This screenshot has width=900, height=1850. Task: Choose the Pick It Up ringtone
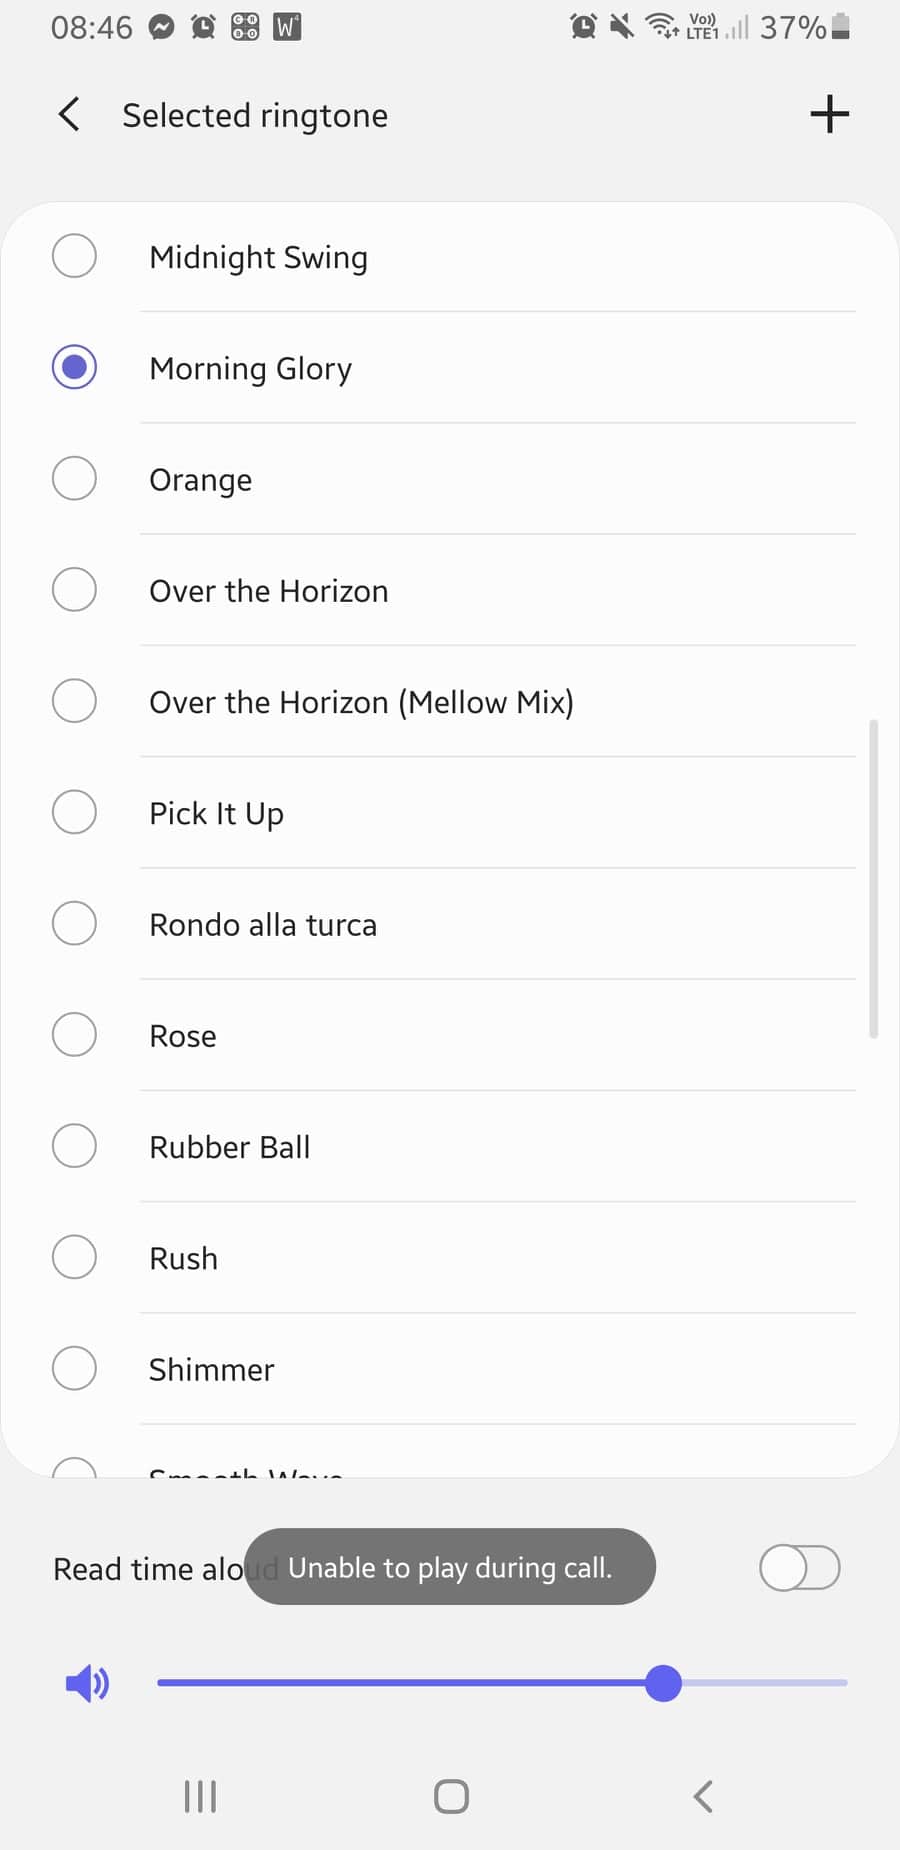(x=450, y=812)
